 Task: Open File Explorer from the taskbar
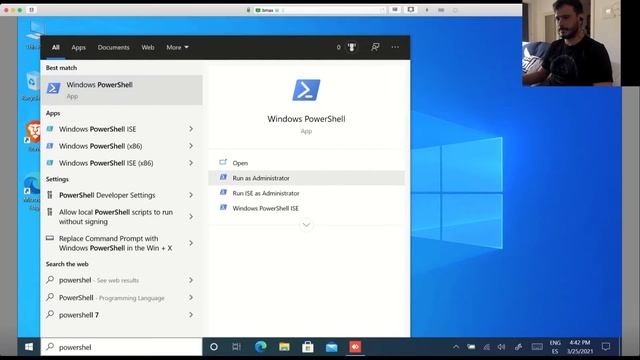(x=284, y=347)
